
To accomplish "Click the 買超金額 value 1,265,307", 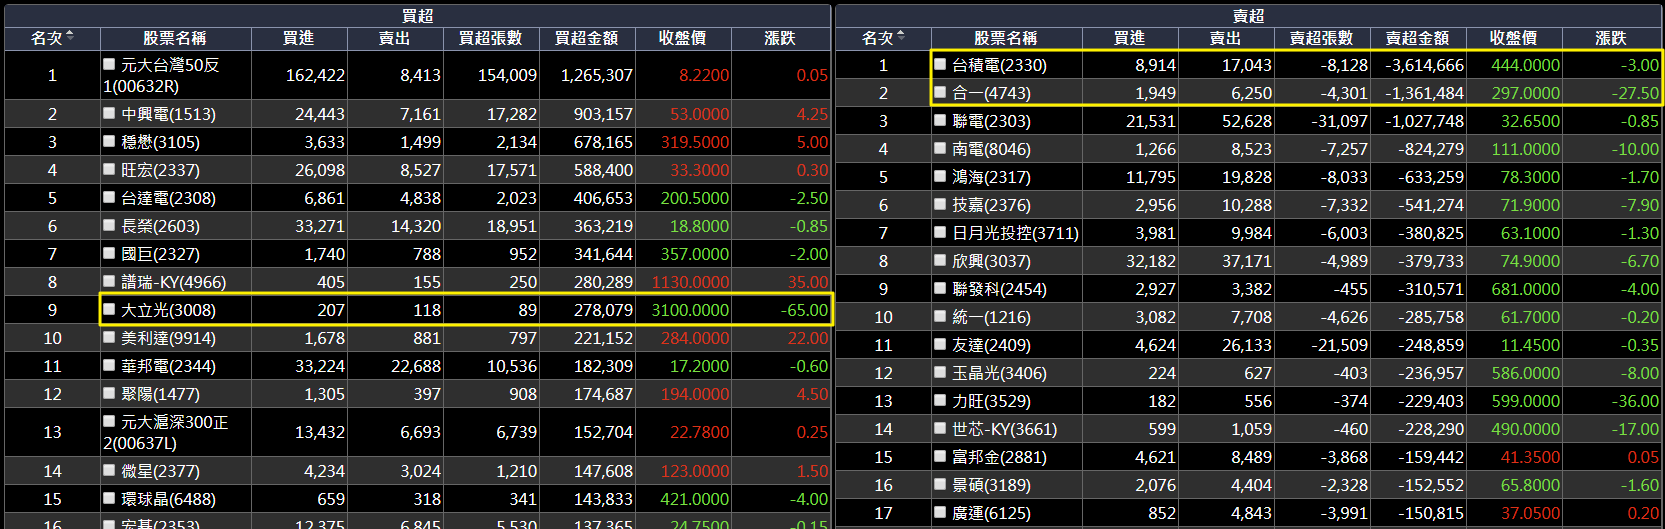I will point(596,75).
